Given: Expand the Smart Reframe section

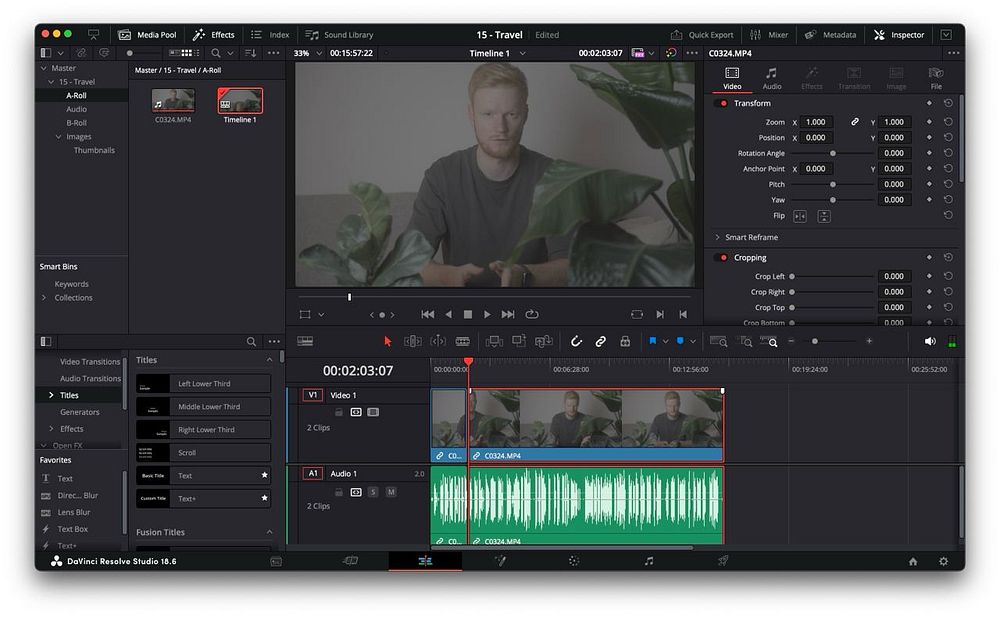Looking at the screenshot, I should click(x=717, y=237).
